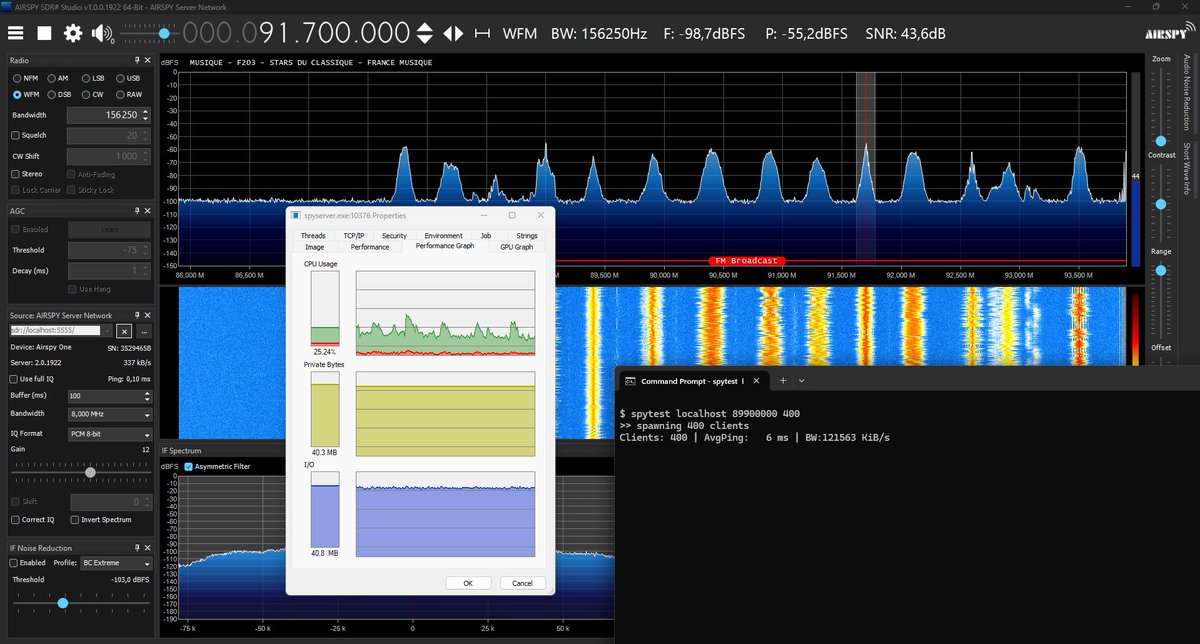Click the IF Noise Reduction Threshold slider
This screenshot has width=1200, height=644.
pos(81,603)
